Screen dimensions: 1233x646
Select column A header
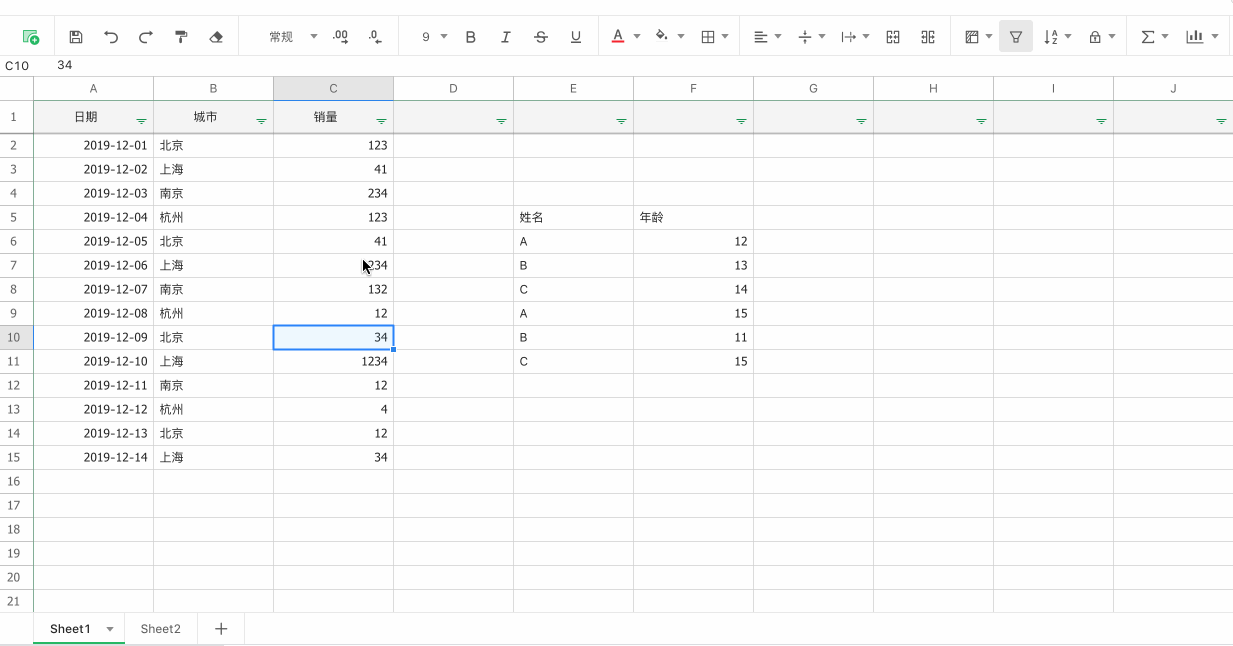click(x=94, y=89)
